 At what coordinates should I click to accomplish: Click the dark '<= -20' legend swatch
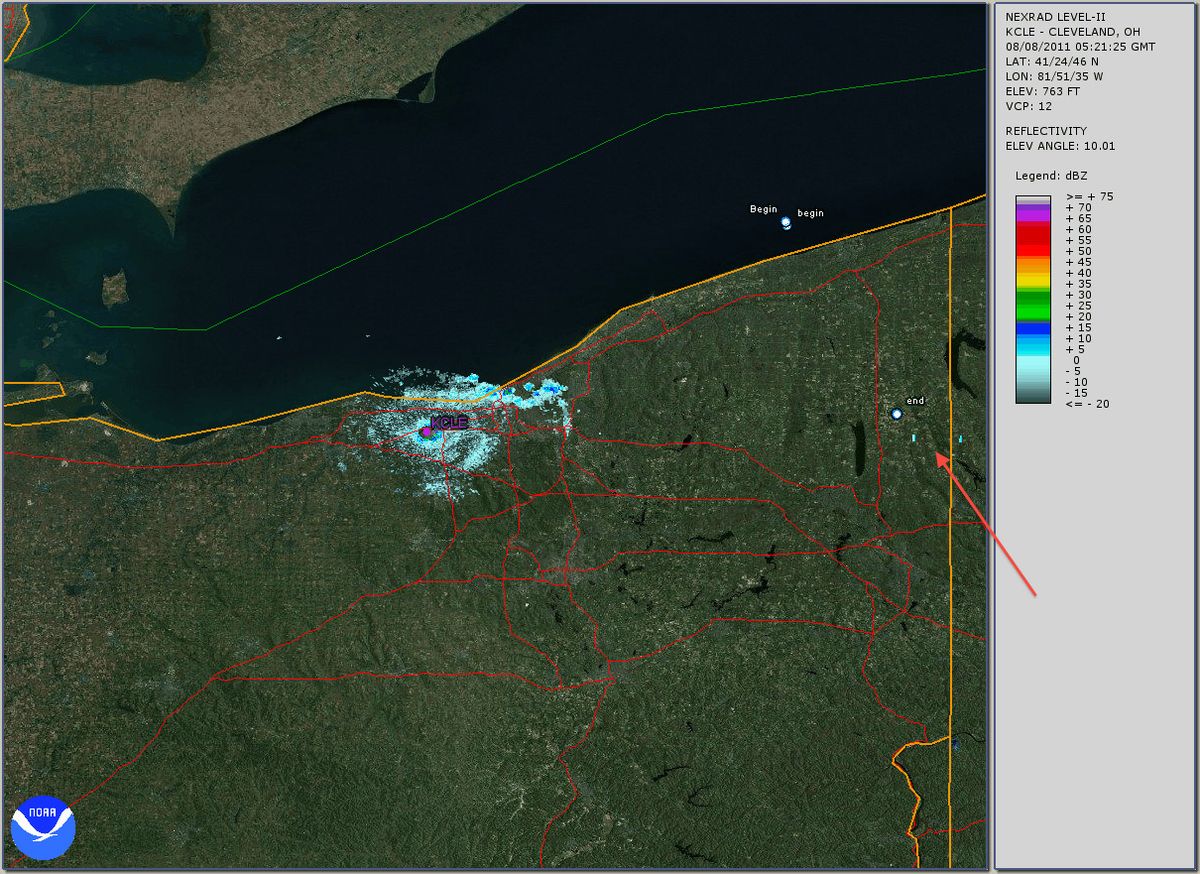point(1032,402)
